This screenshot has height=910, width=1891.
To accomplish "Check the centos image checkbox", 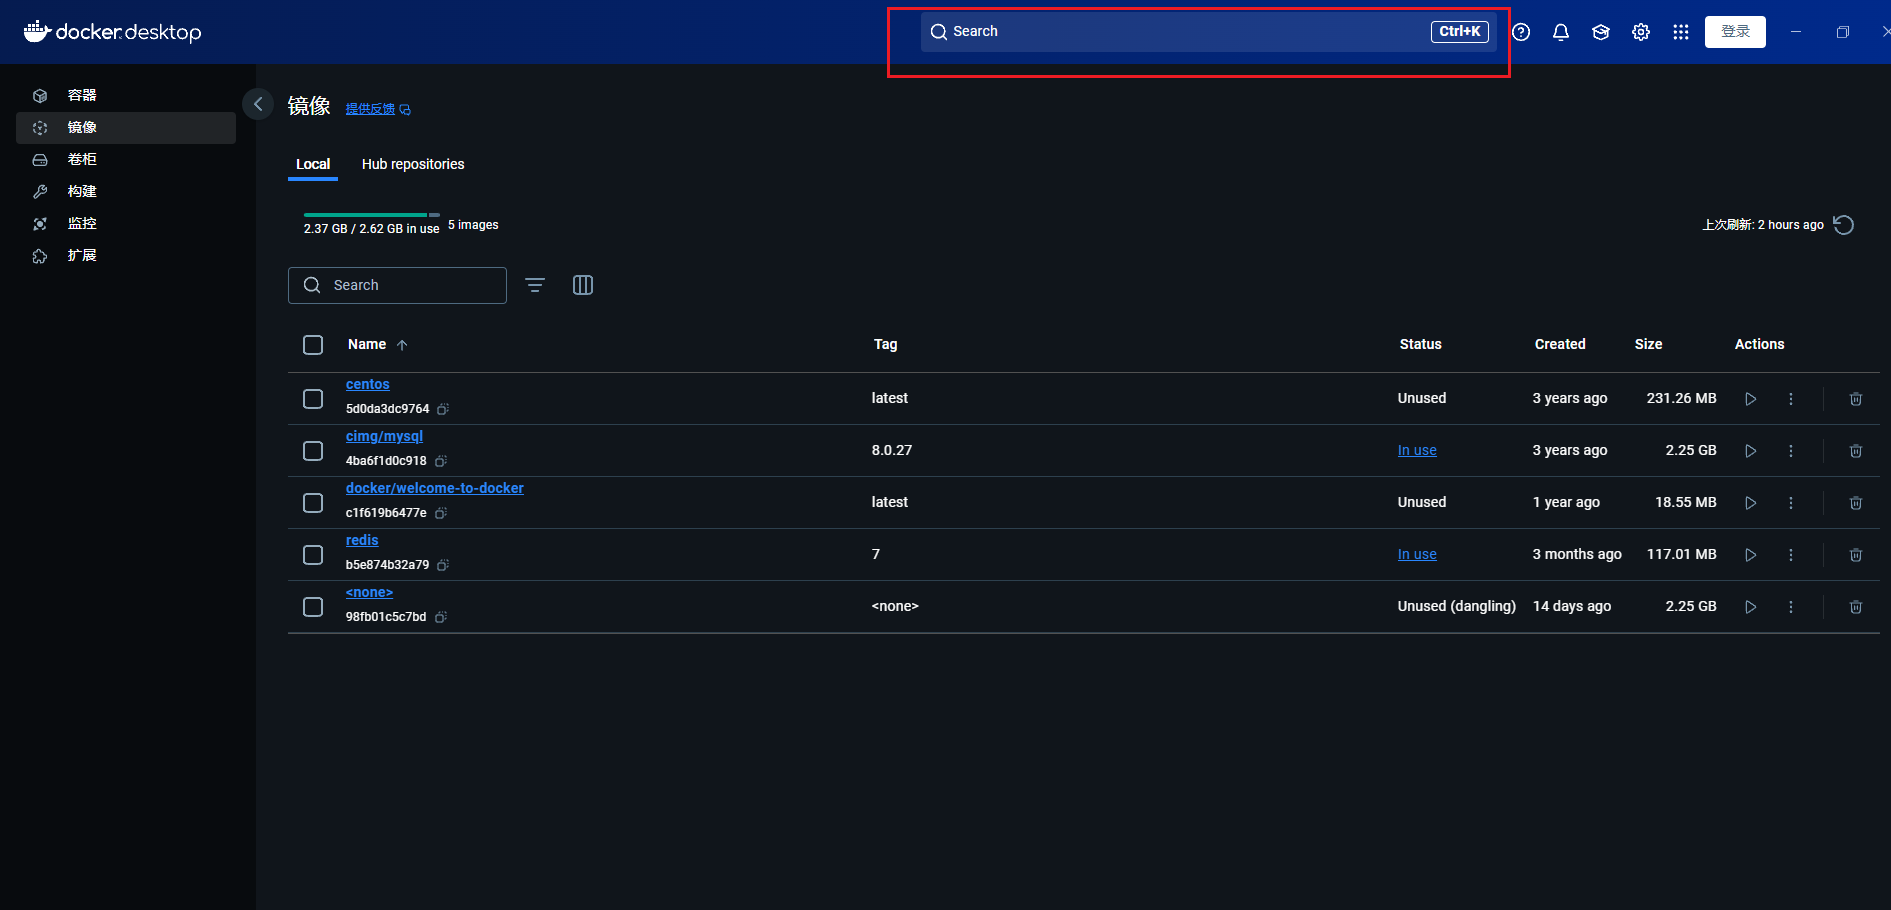I will coord(313,399).
